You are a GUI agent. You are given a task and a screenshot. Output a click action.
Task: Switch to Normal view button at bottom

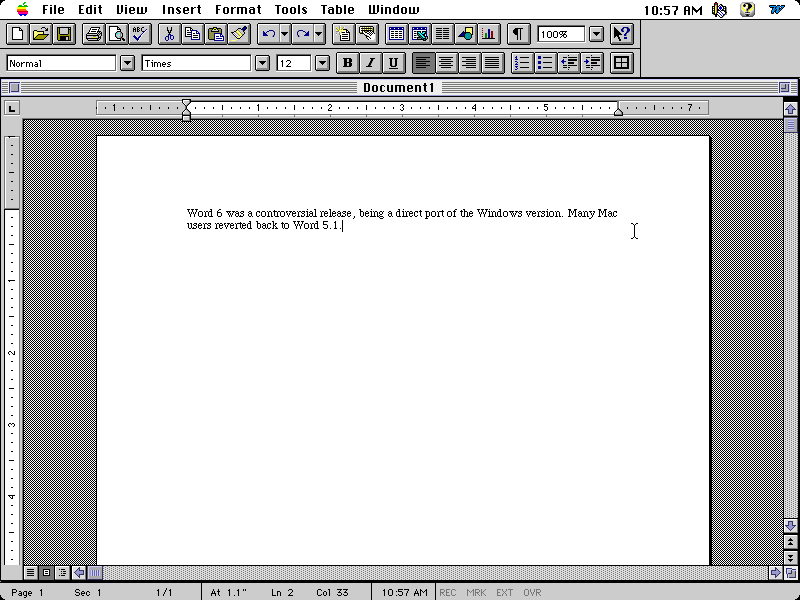click(31, 572)
